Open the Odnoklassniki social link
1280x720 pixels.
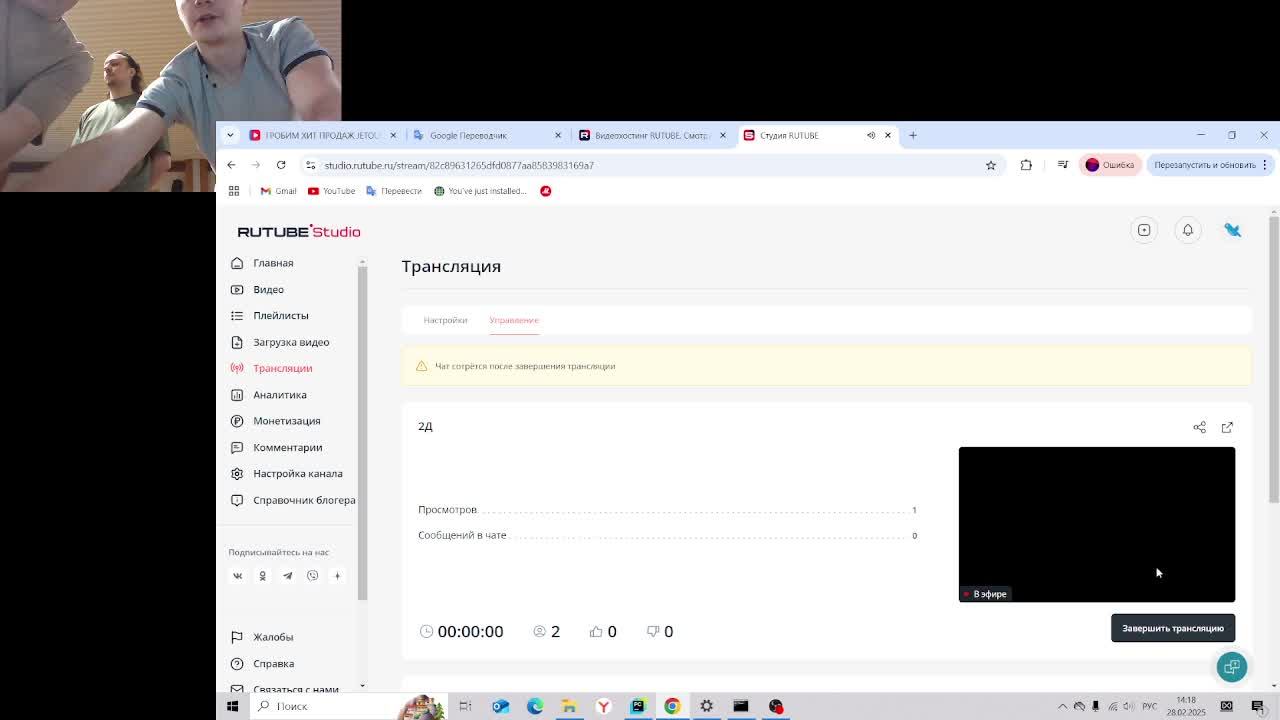tap(262, 576)
